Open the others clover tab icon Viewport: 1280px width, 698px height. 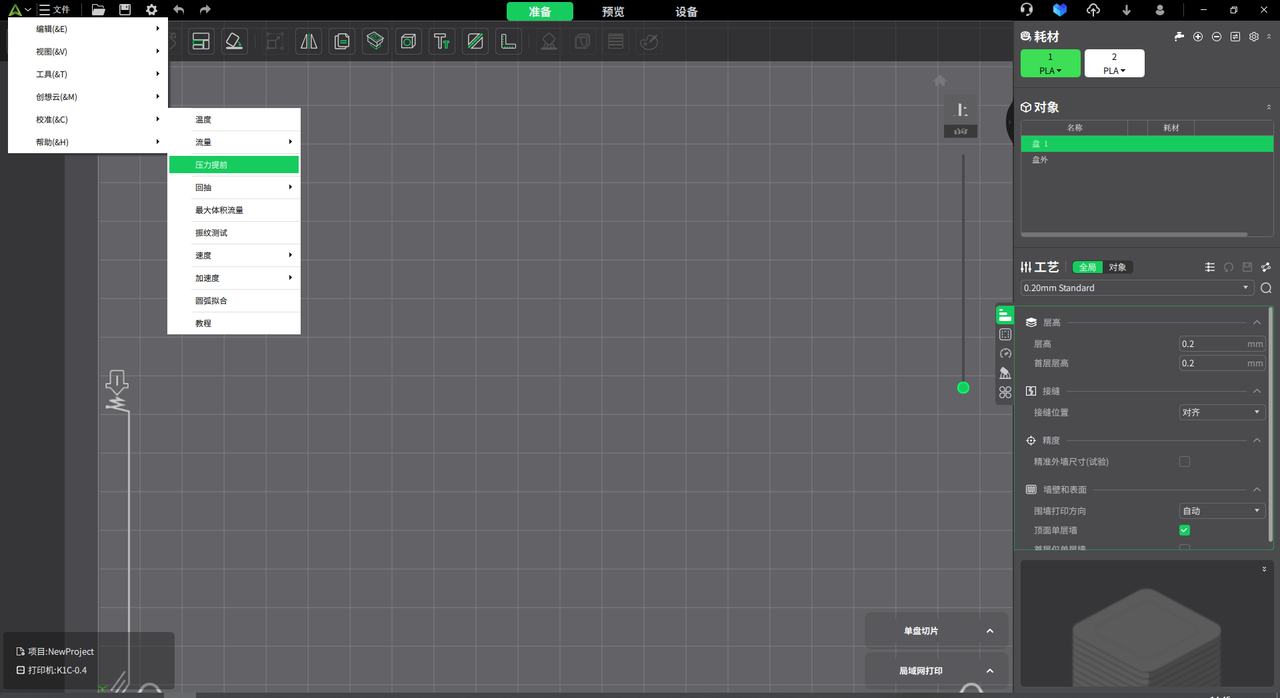click(1005, 392)
